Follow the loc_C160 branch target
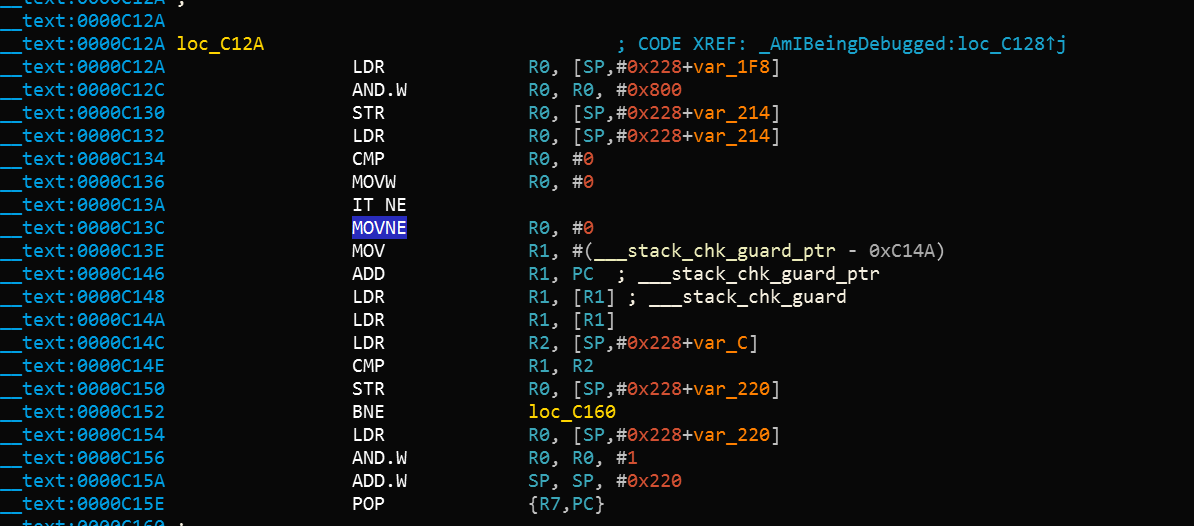Image resolution: width=1194 pixels, height=526 pixels. [x=571, y=412]
